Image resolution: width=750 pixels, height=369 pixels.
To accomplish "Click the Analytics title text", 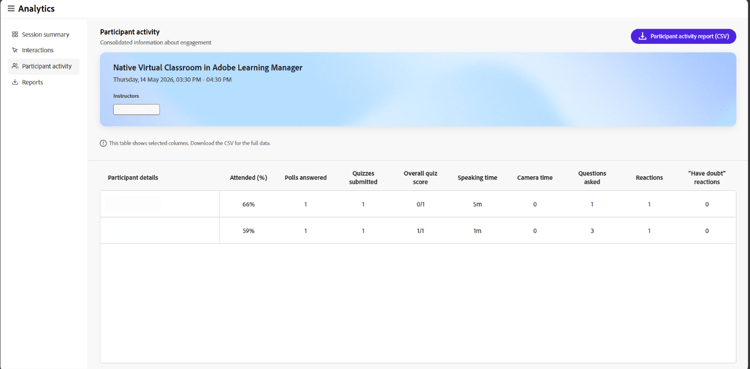I will [x=36, y=9].
